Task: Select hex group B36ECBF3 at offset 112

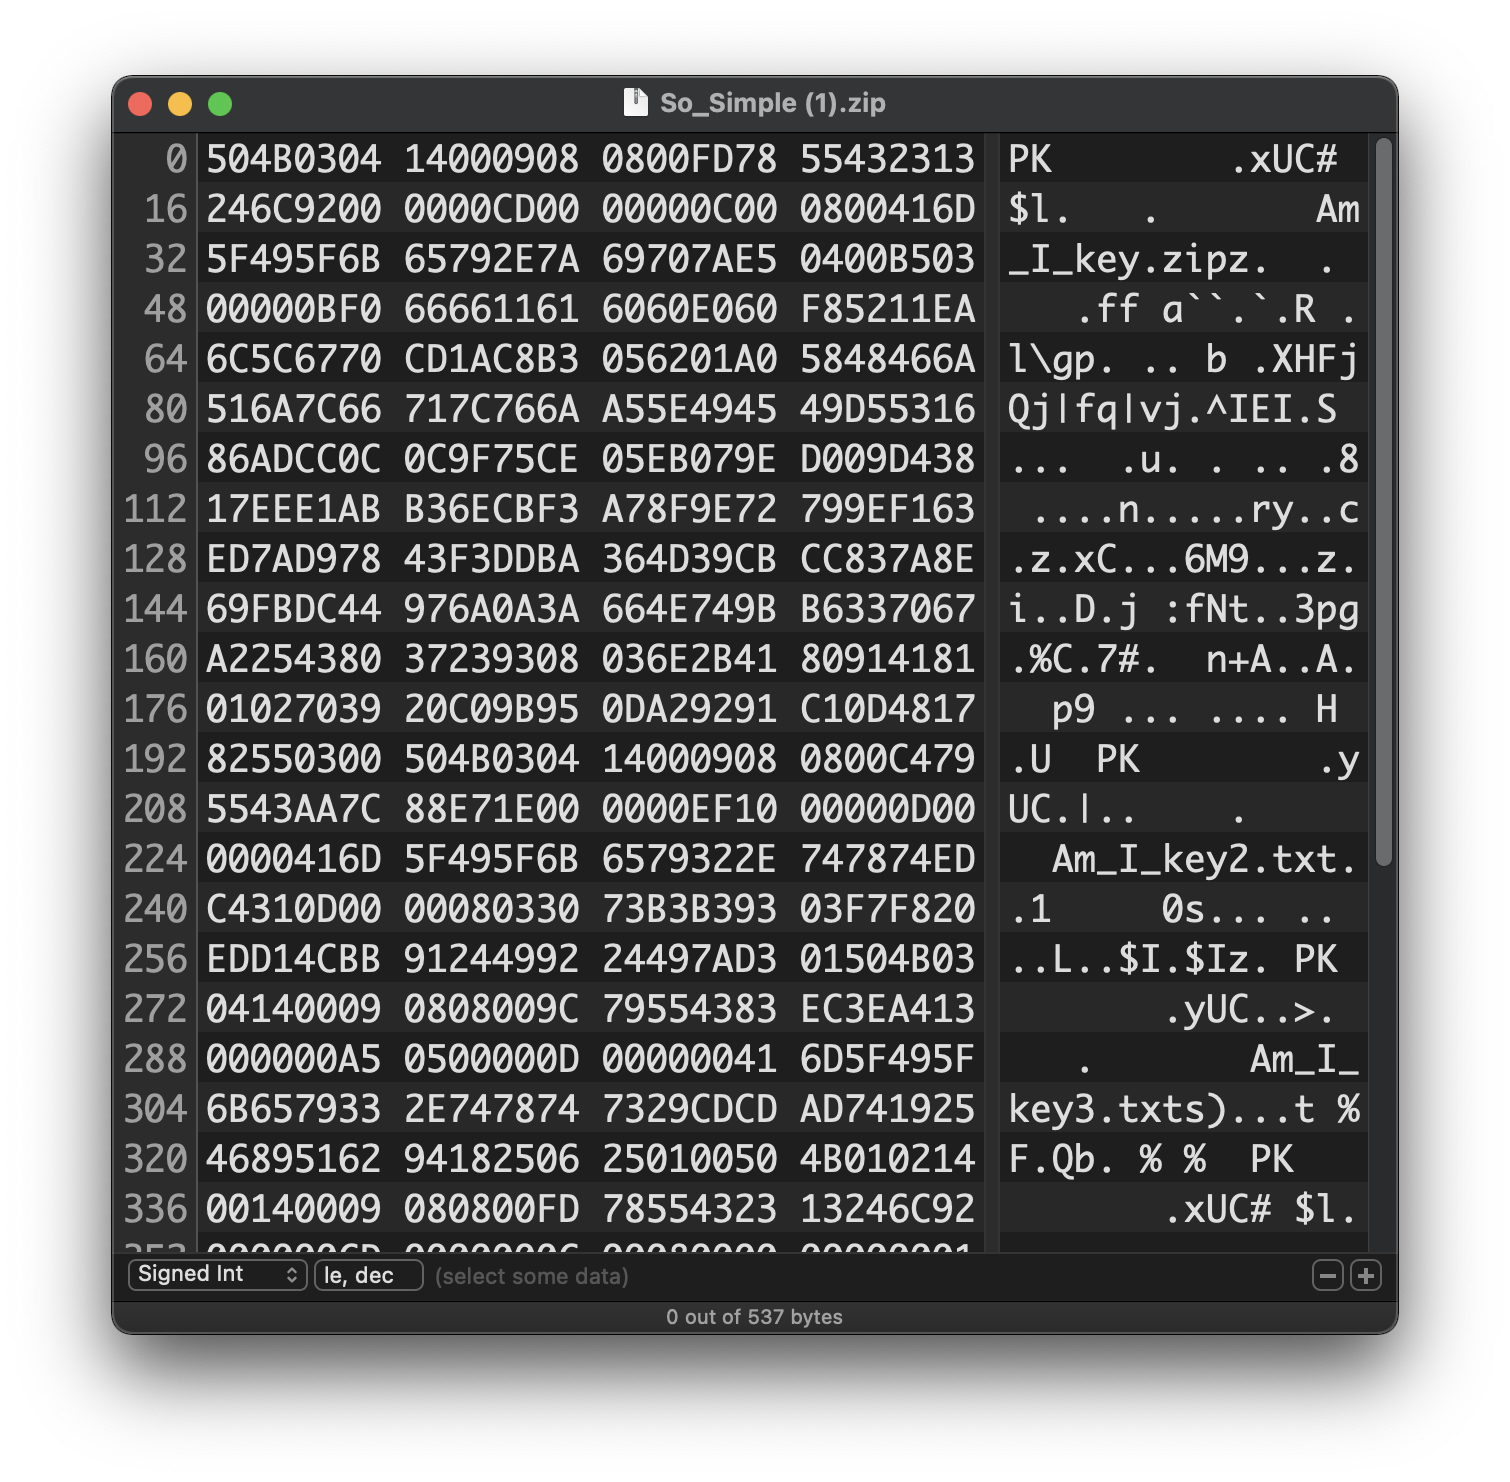Action: click(491, 509)
